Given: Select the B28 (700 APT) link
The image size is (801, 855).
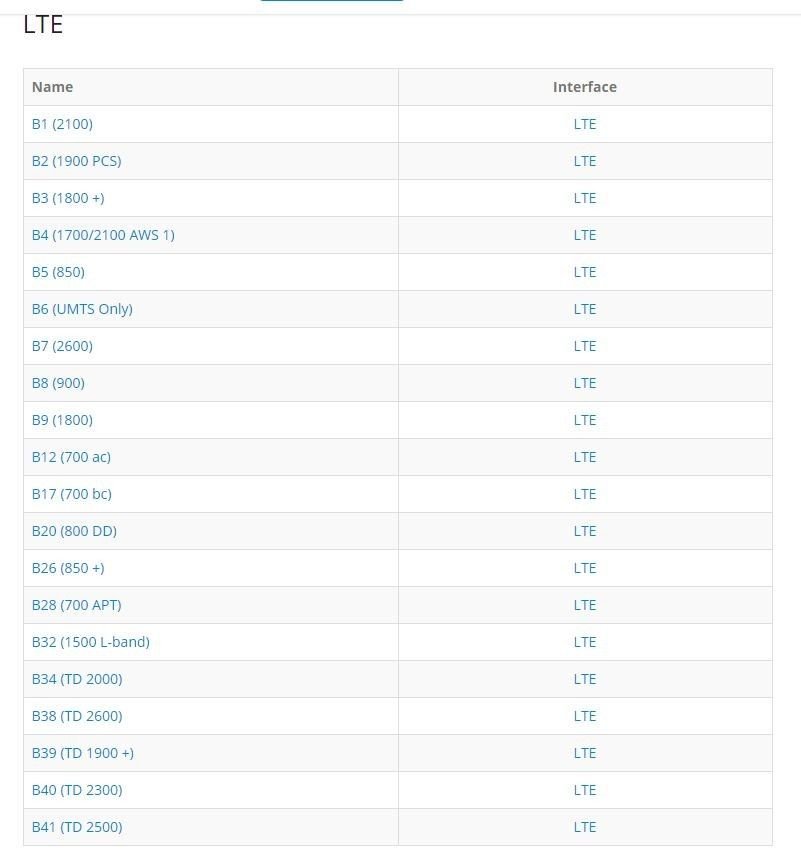Looking at the screenshot, I should (76, 605).
